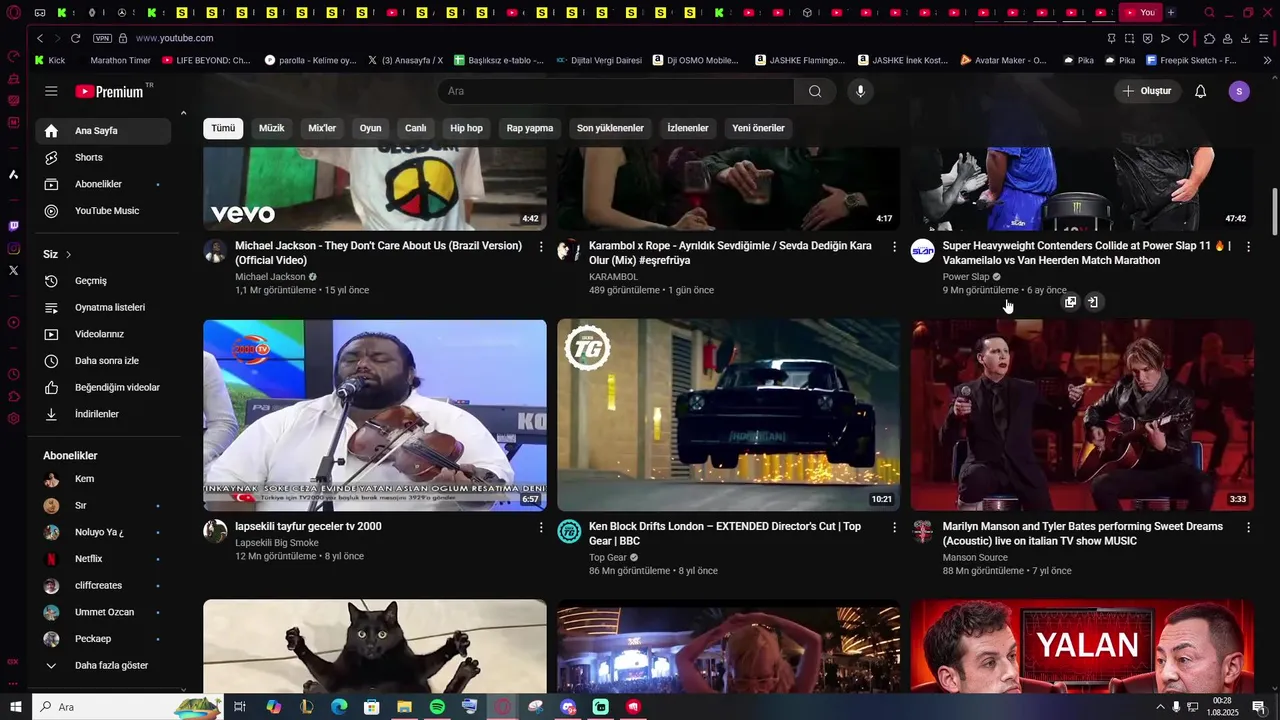Viewport: 1280px width, 720px height.
Task: Open the YouTube guide hamburger menu
Action: coord(51,91)
